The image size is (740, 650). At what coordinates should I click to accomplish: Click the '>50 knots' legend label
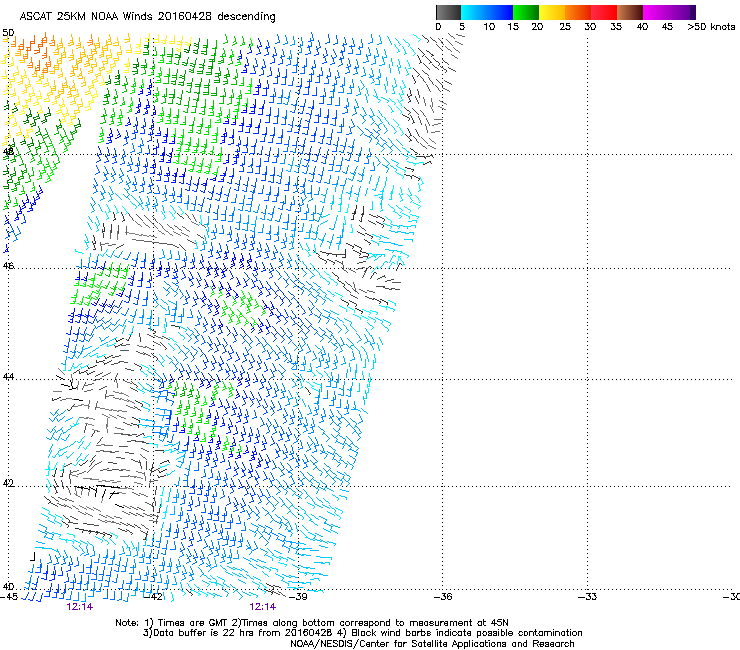click(711, 27)
